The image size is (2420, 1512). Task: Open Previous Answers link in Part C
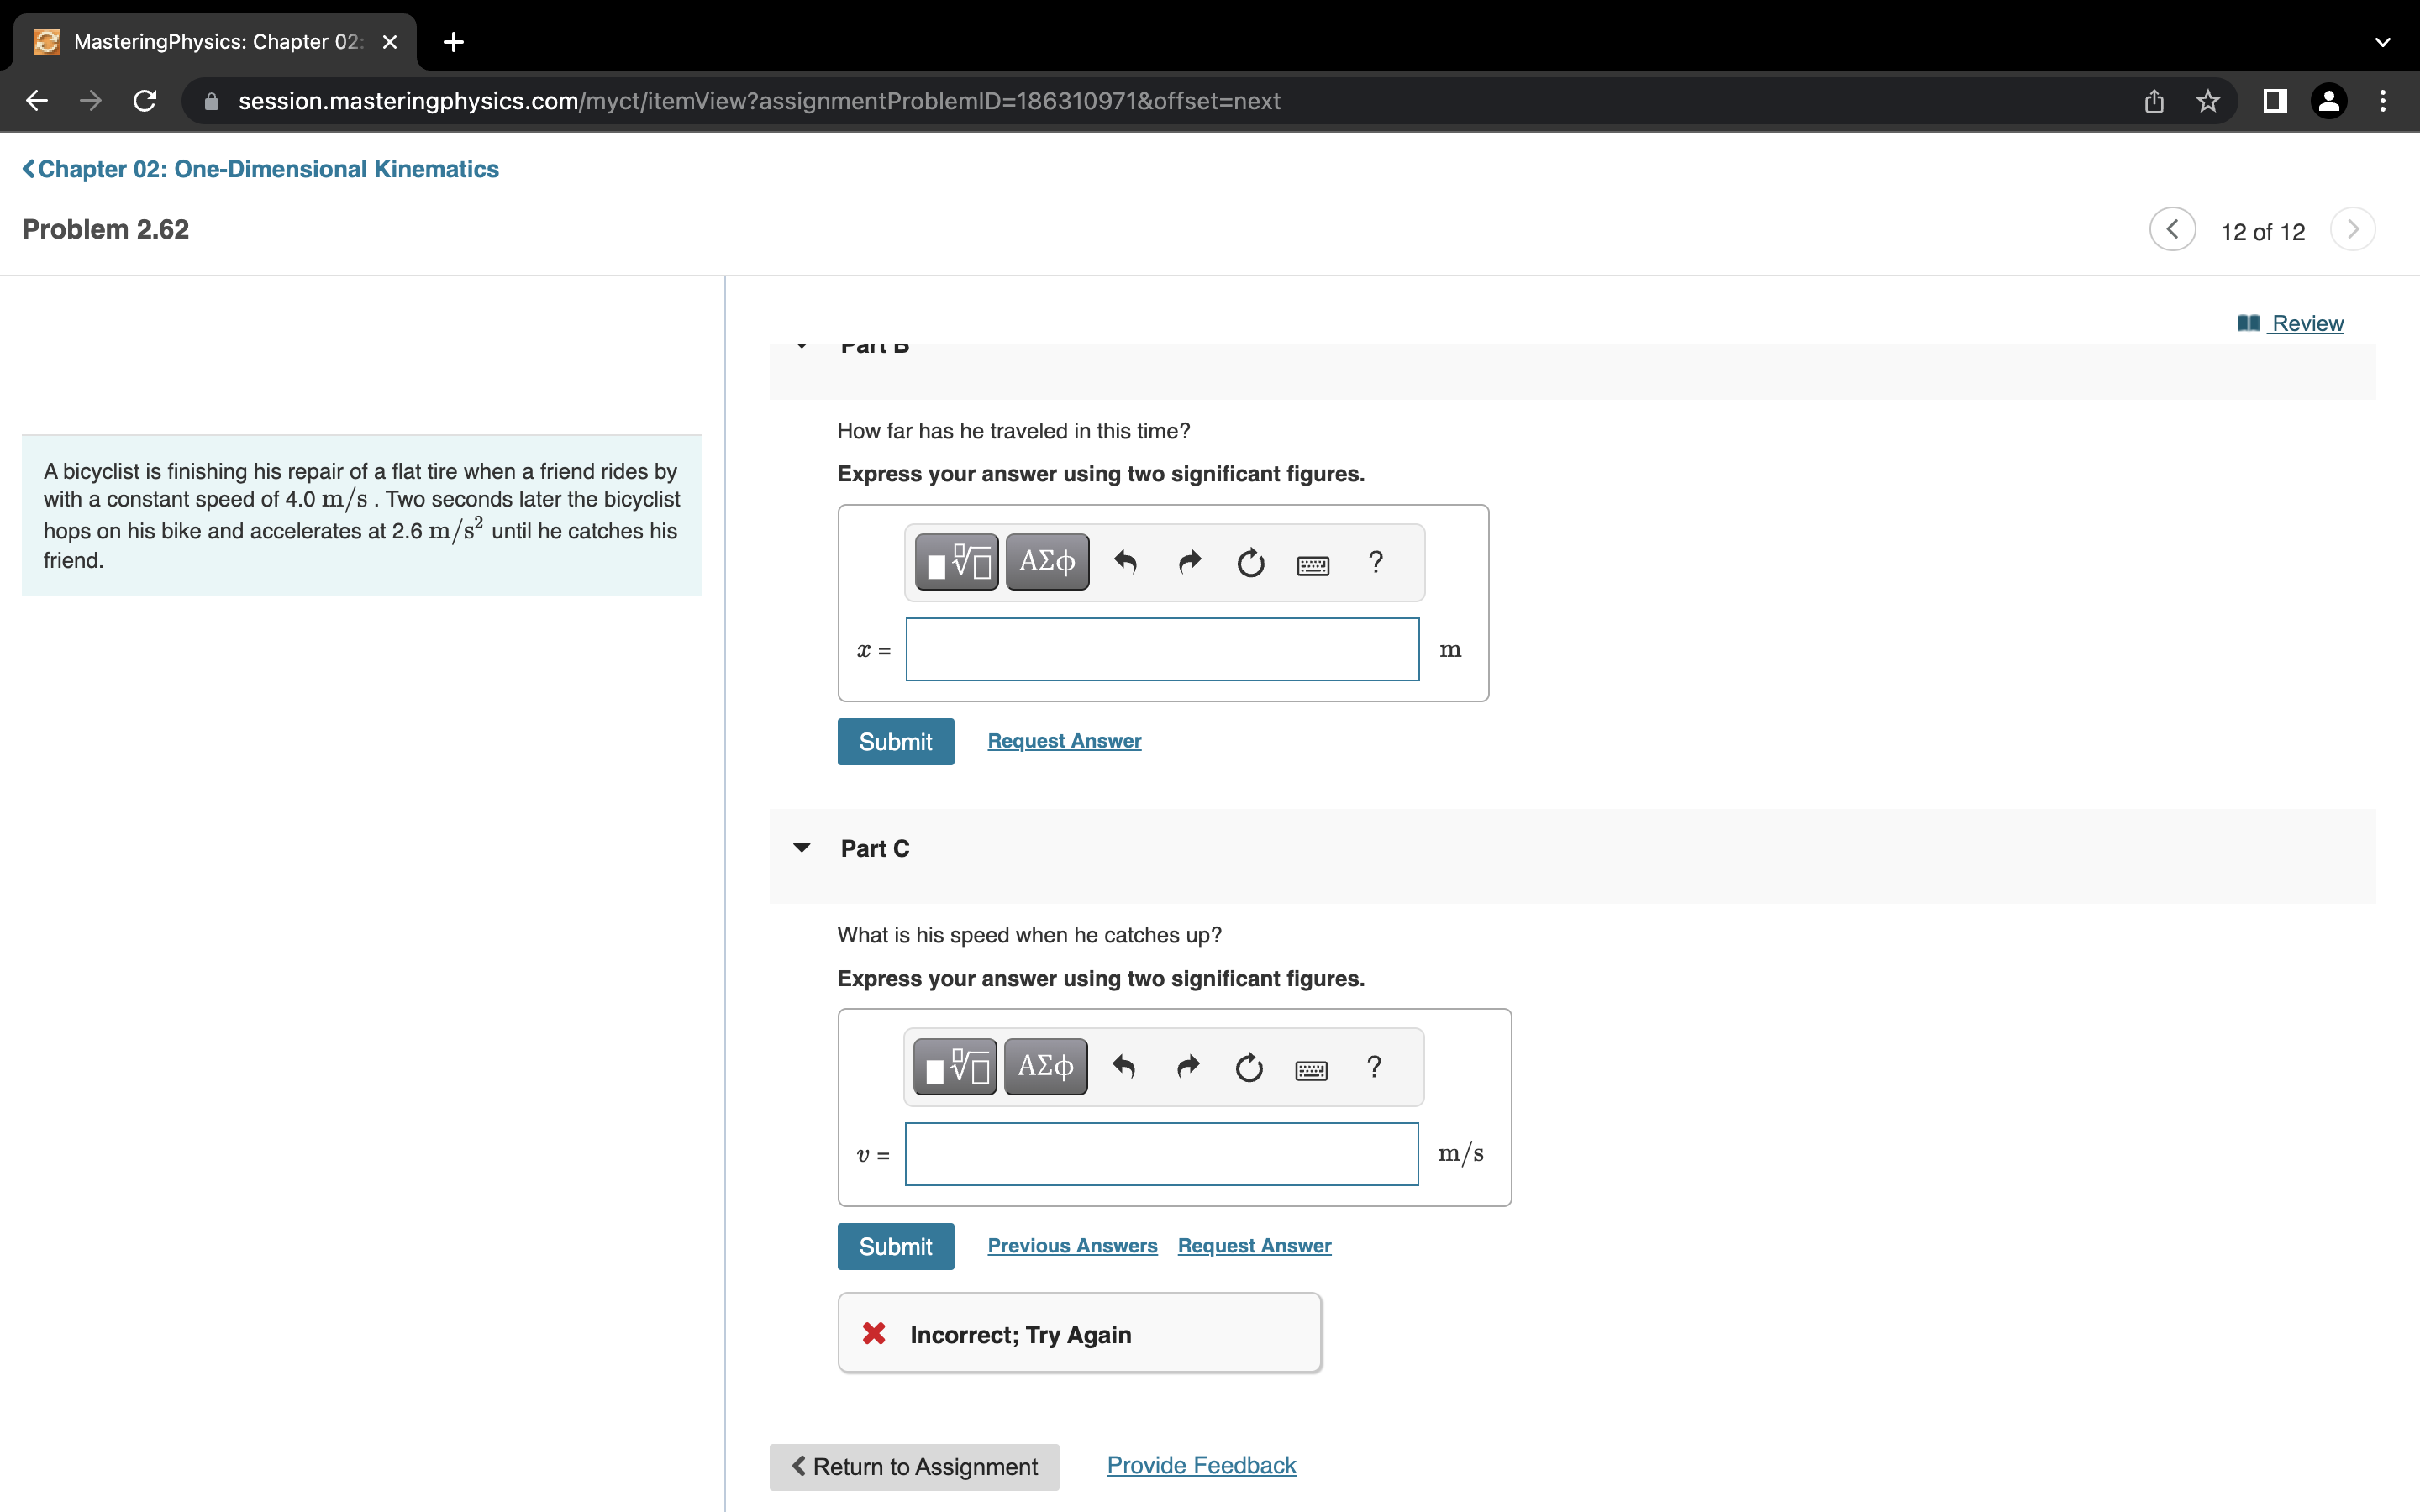pyautogui.click(x=1072, y=1246)
